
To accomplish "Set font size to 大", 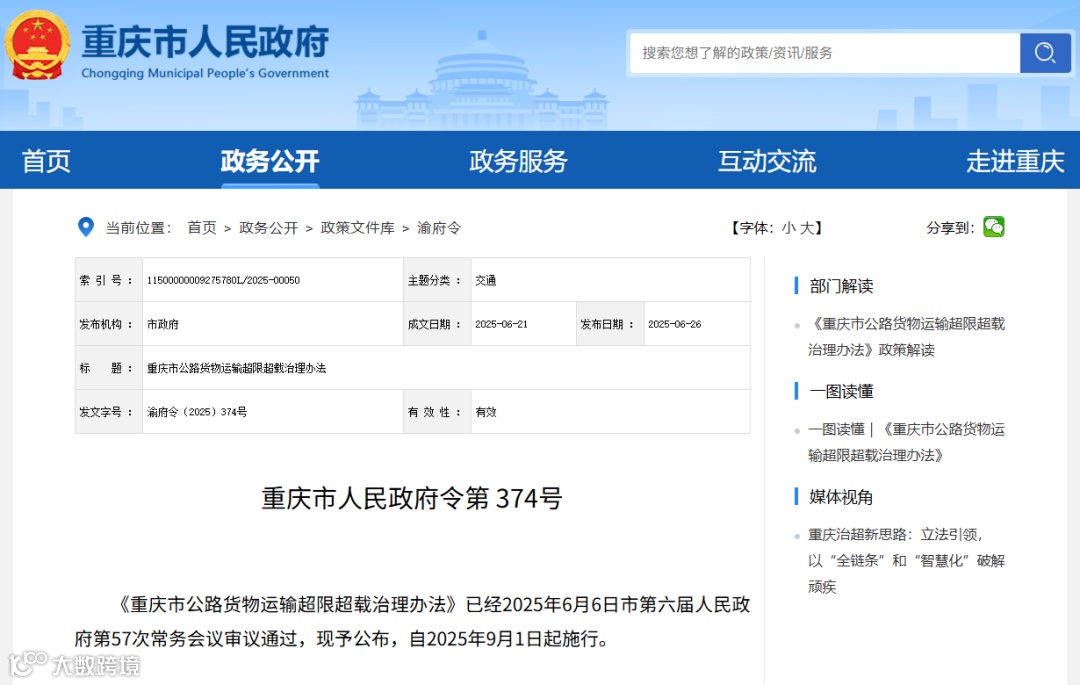I will (807, 228).
